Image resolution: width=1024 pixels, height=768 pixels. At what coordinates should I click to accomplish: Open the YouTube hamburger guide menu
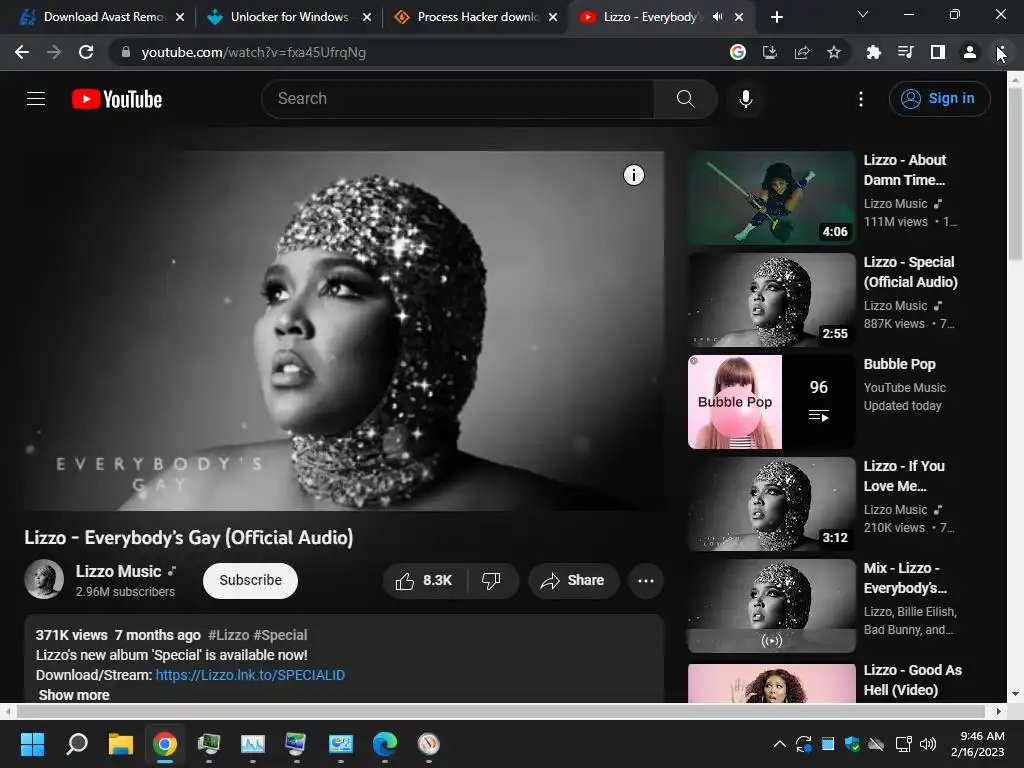[x=36, y=99]
